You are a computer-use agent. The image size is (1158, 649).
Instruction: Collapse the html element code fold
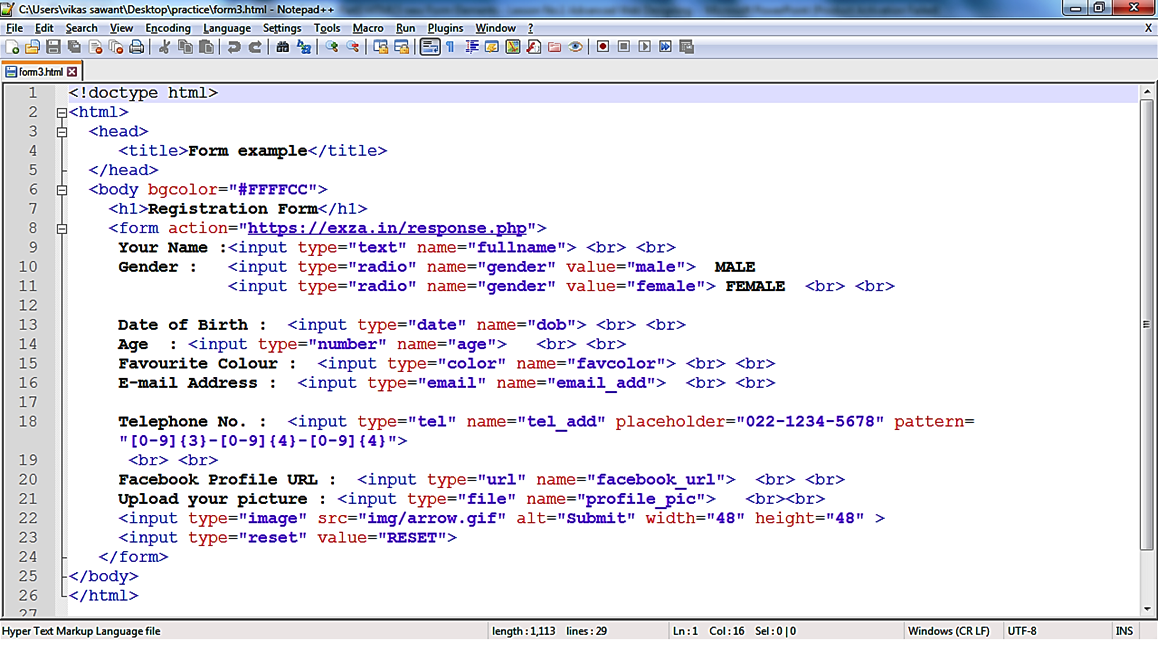click(62, 112)
